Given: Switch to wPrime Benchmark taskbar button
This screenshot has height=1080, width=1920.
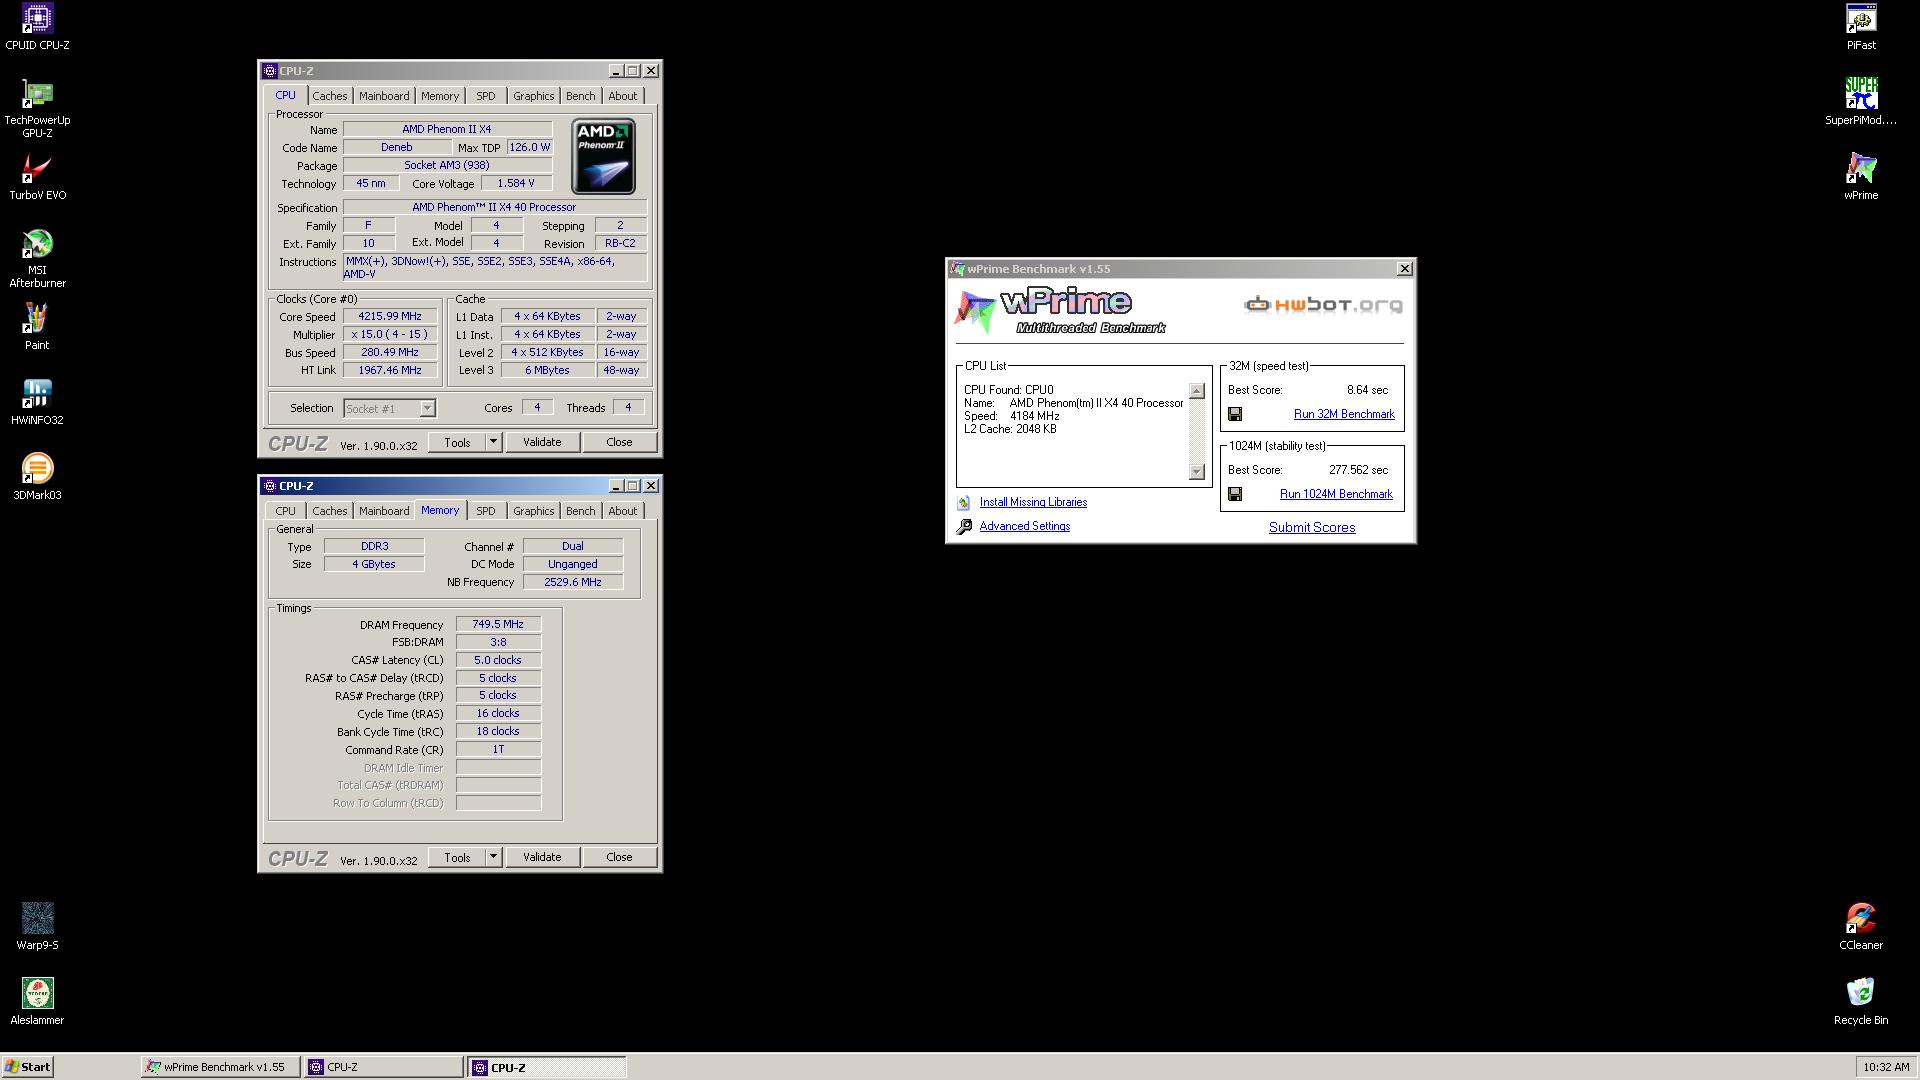Looking at the screenshot, I should (221, 1067).
